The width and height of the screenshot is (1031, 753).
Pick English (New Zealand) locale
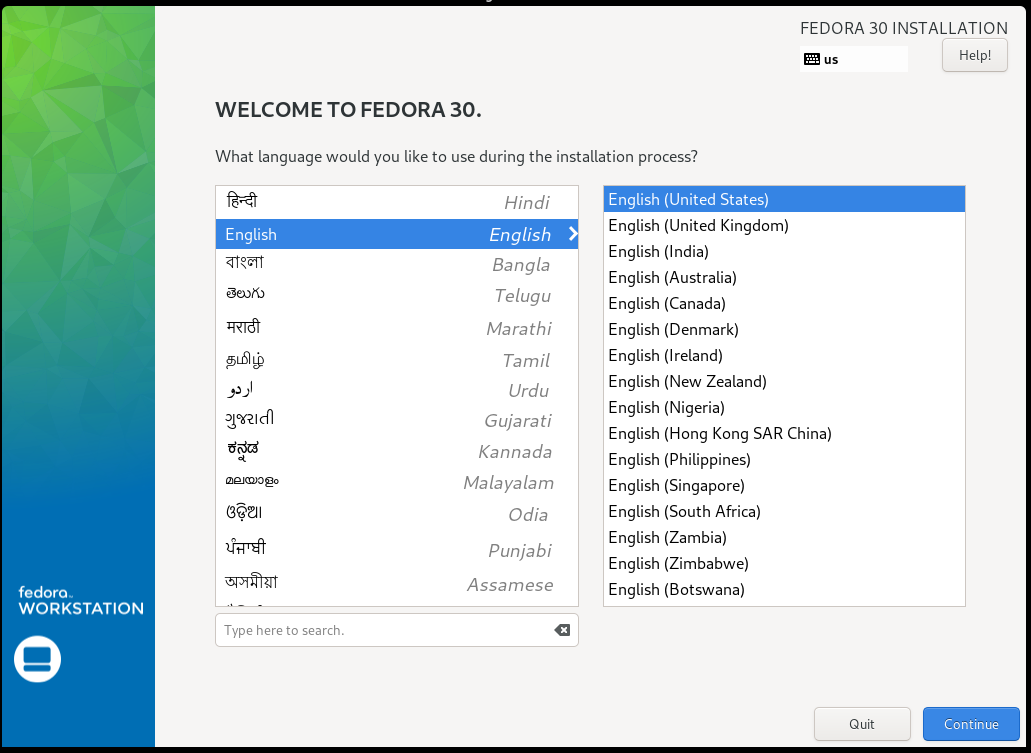pyautogui.click(x=784, y=381)
